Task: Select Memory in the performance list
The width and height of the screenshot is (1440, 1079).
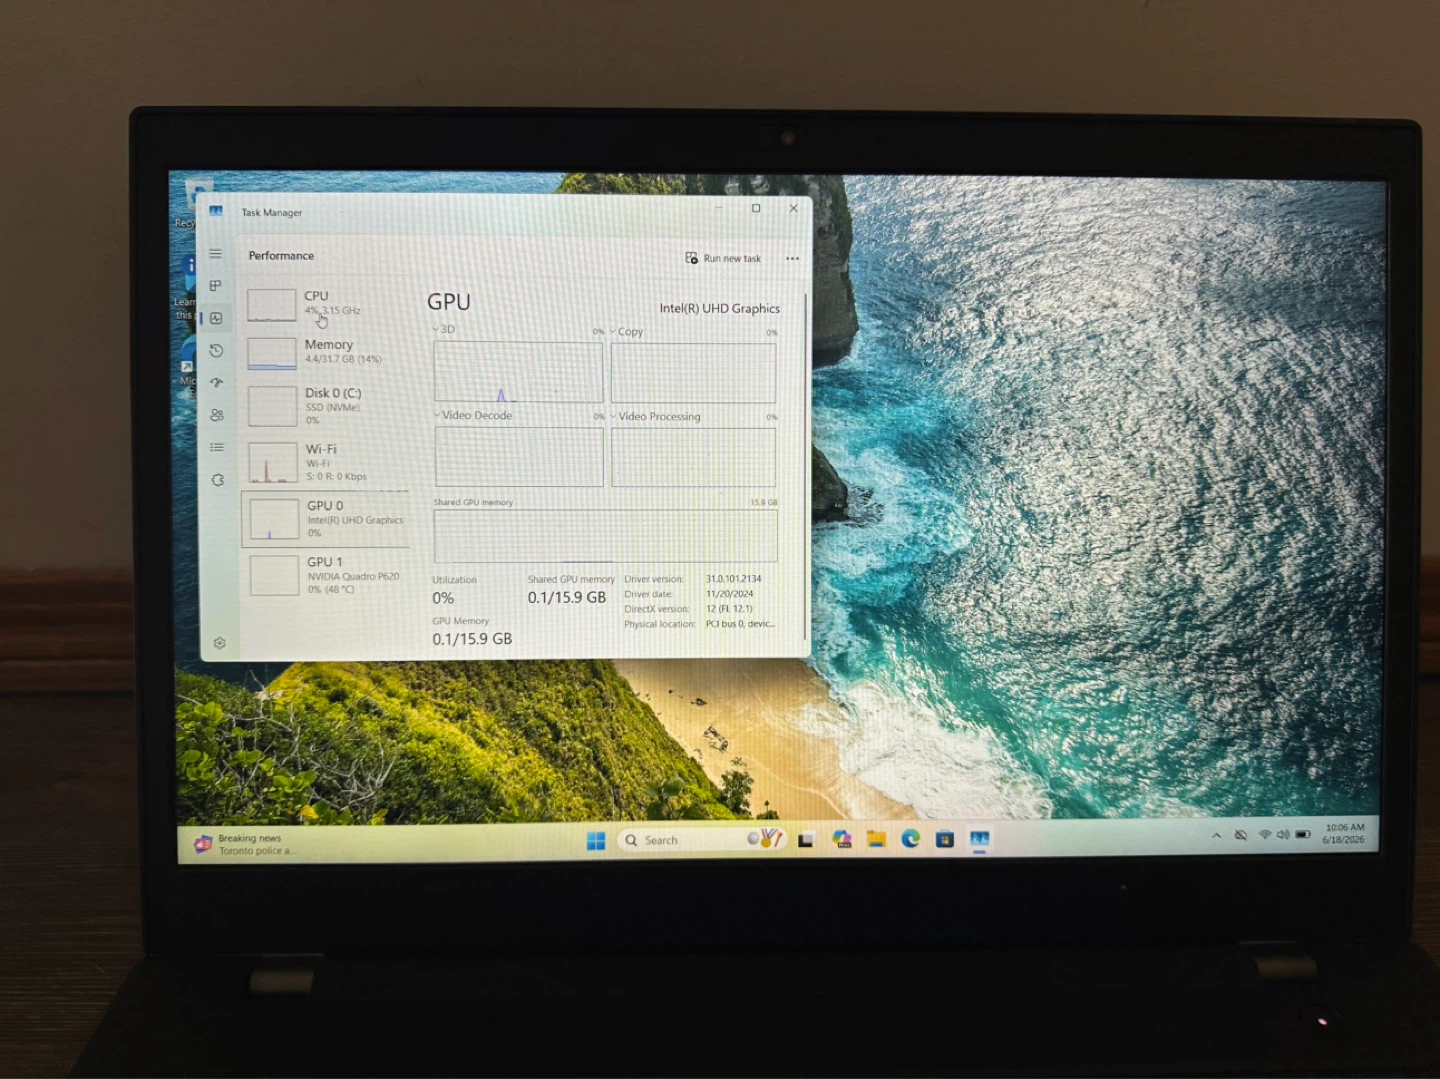Action: (326, 352)
